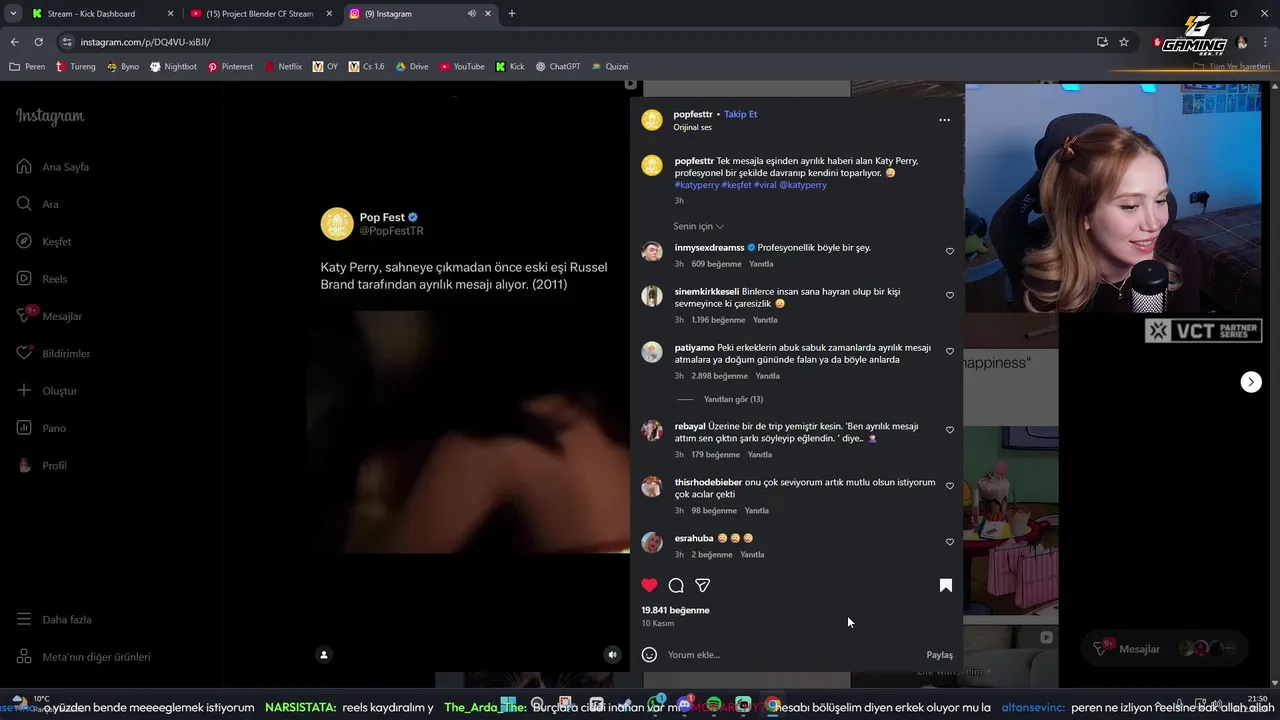Open Reels in sidebar
Image resolution: width=1280 pixels, height=720 pixels.
coord(42,279)
